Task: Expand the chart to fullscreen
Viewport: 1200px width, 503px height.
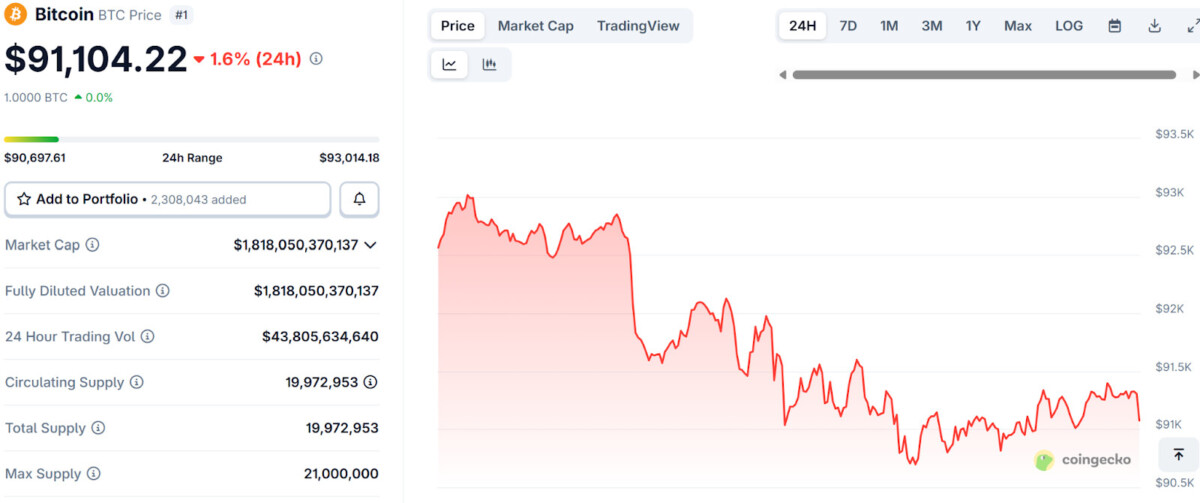Action: pos(1191,26)
